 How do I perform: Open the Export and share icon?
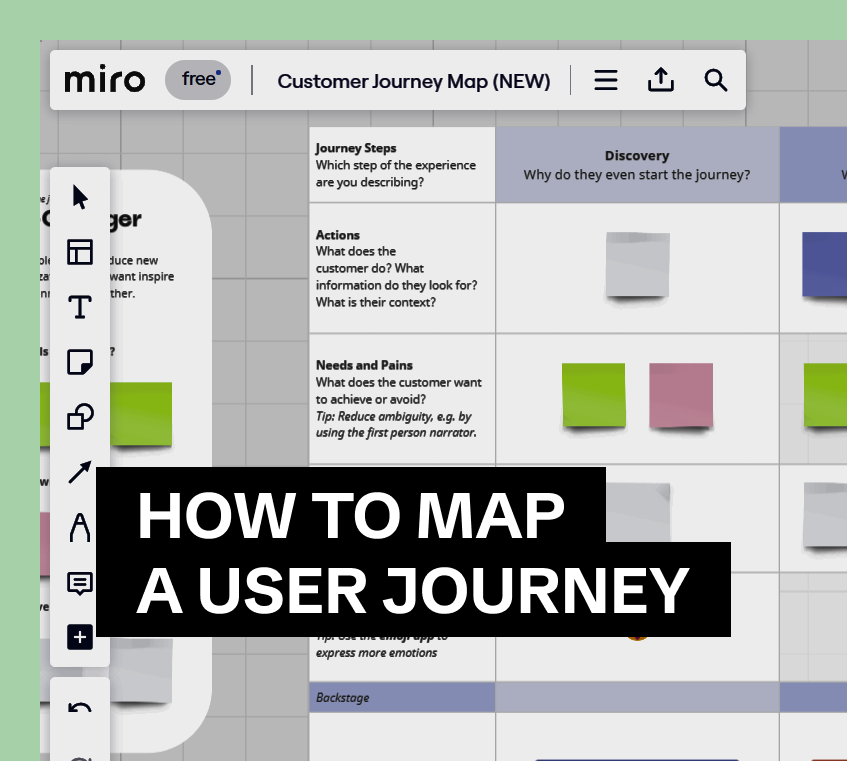coord(660,80)
